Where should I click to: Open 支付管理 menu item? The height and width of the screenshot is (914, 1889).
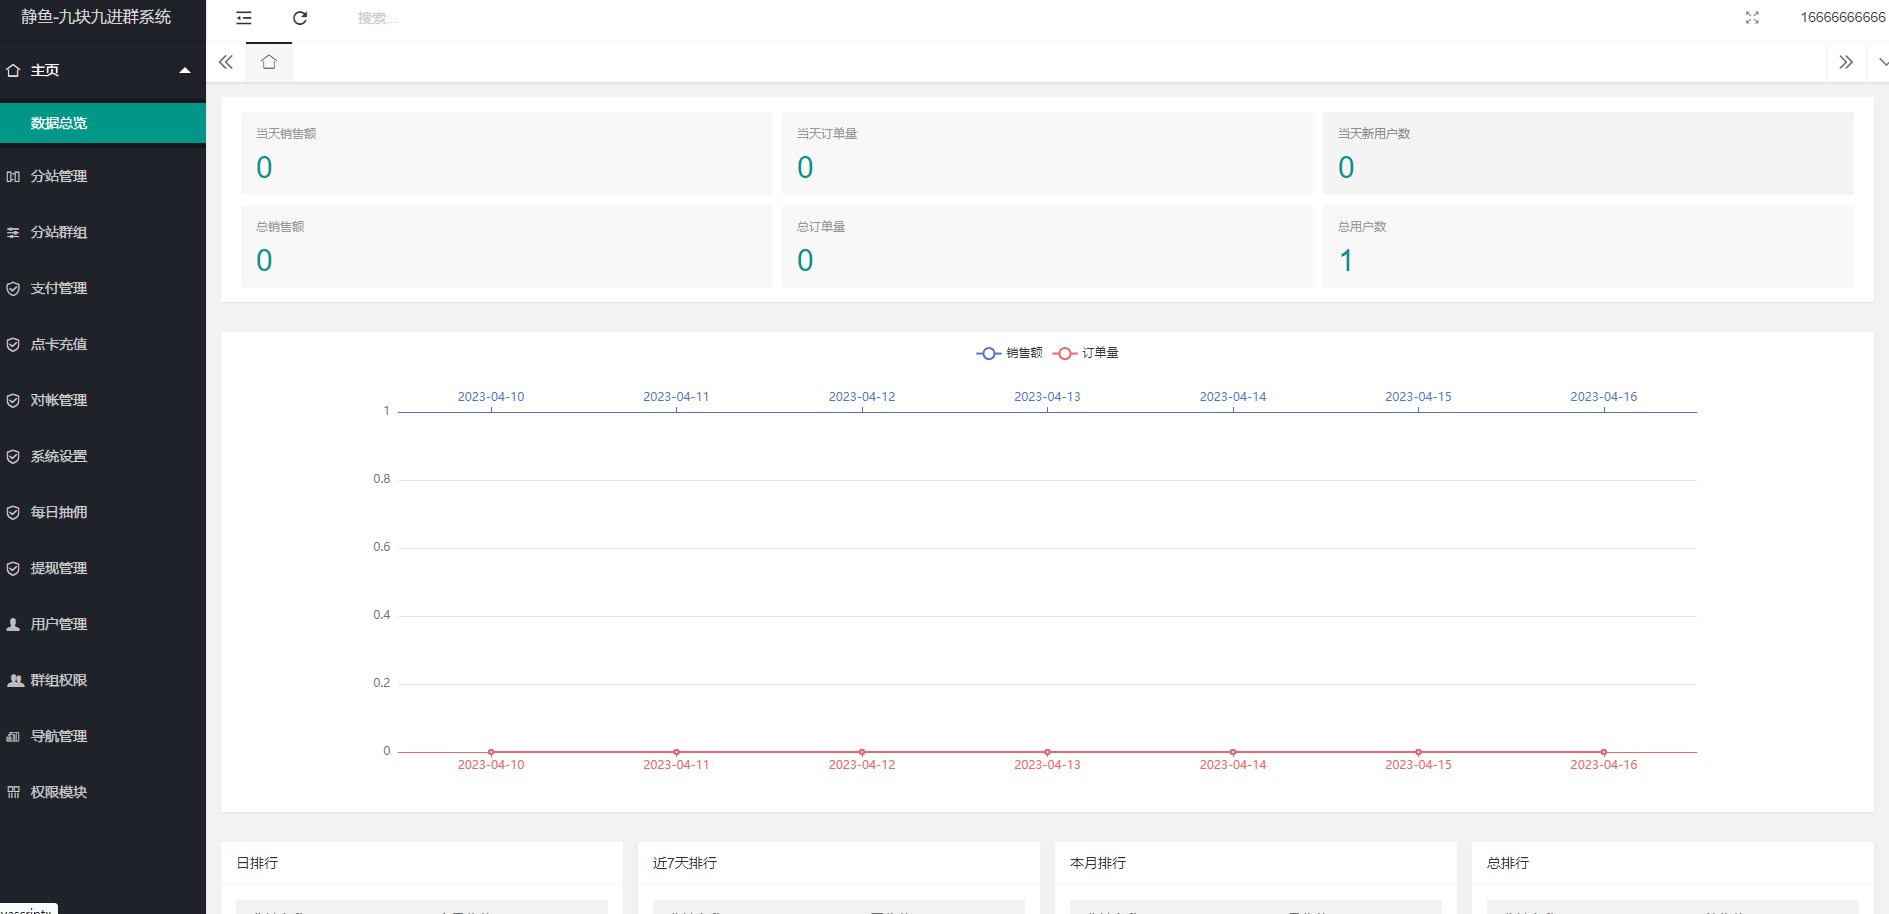click(x=59, y=288)
